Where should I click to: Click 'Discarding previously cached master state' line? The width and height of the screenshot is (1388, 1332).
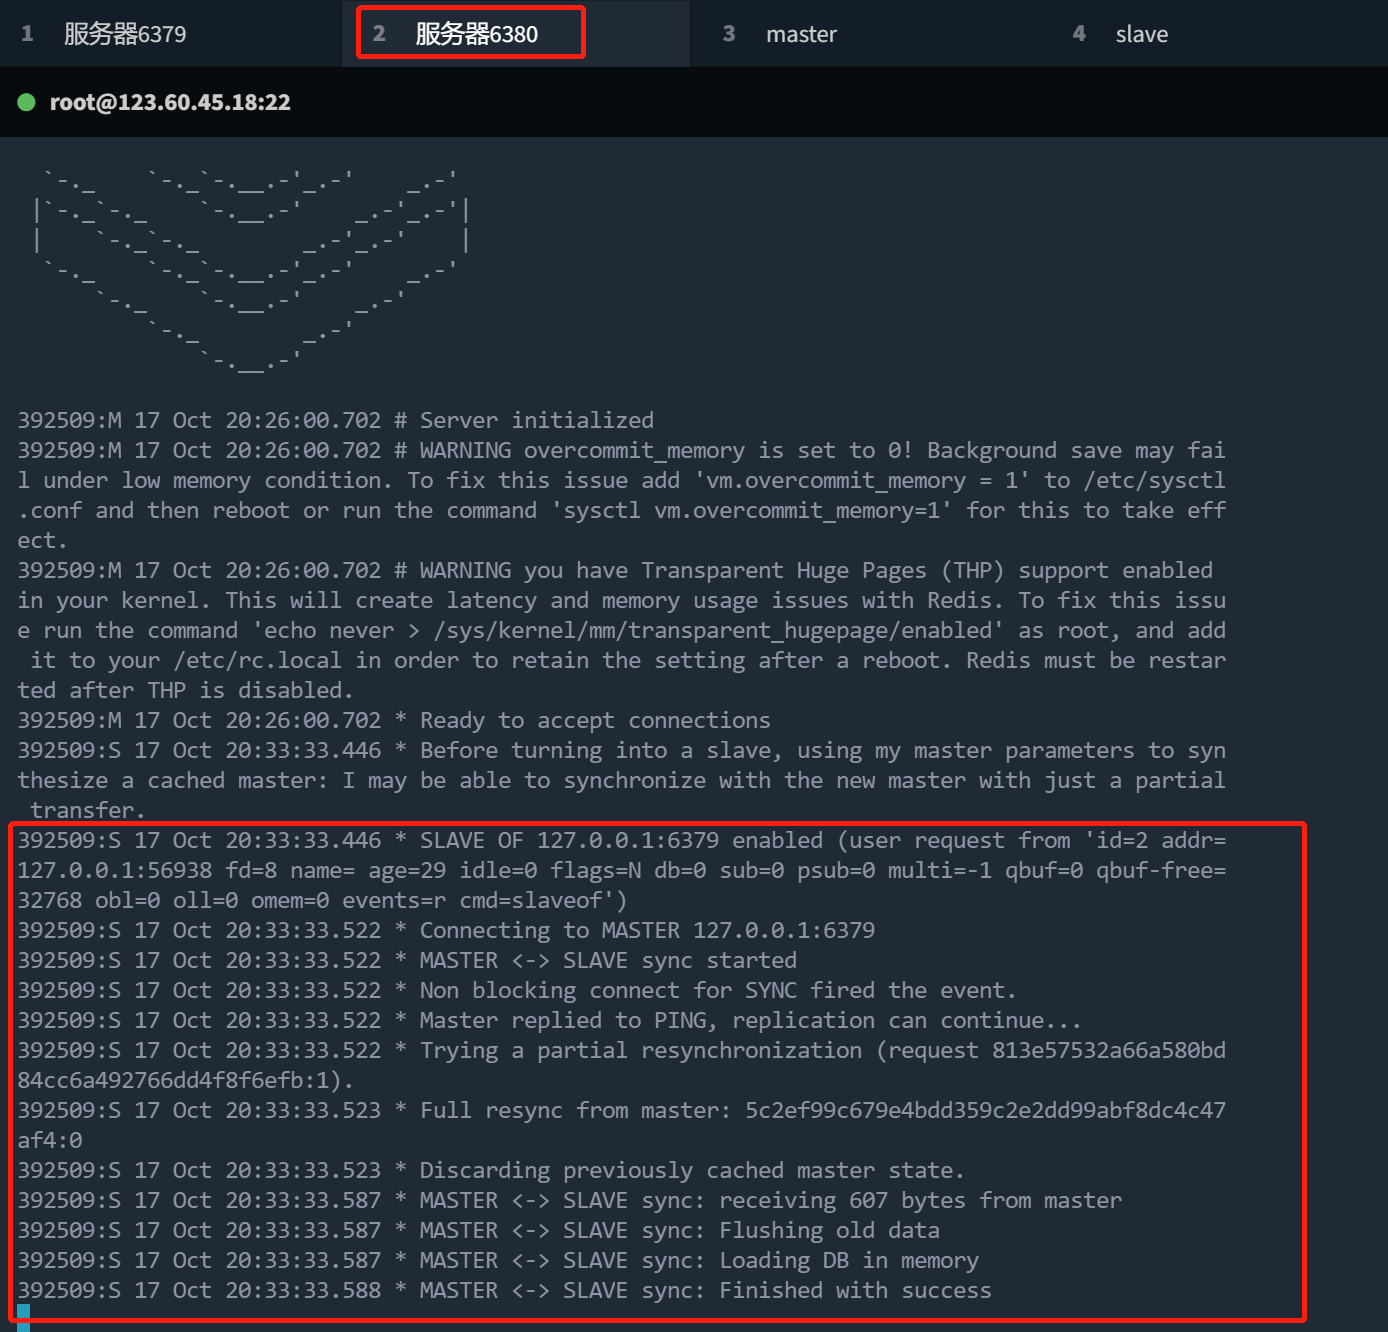[690, 1170]
